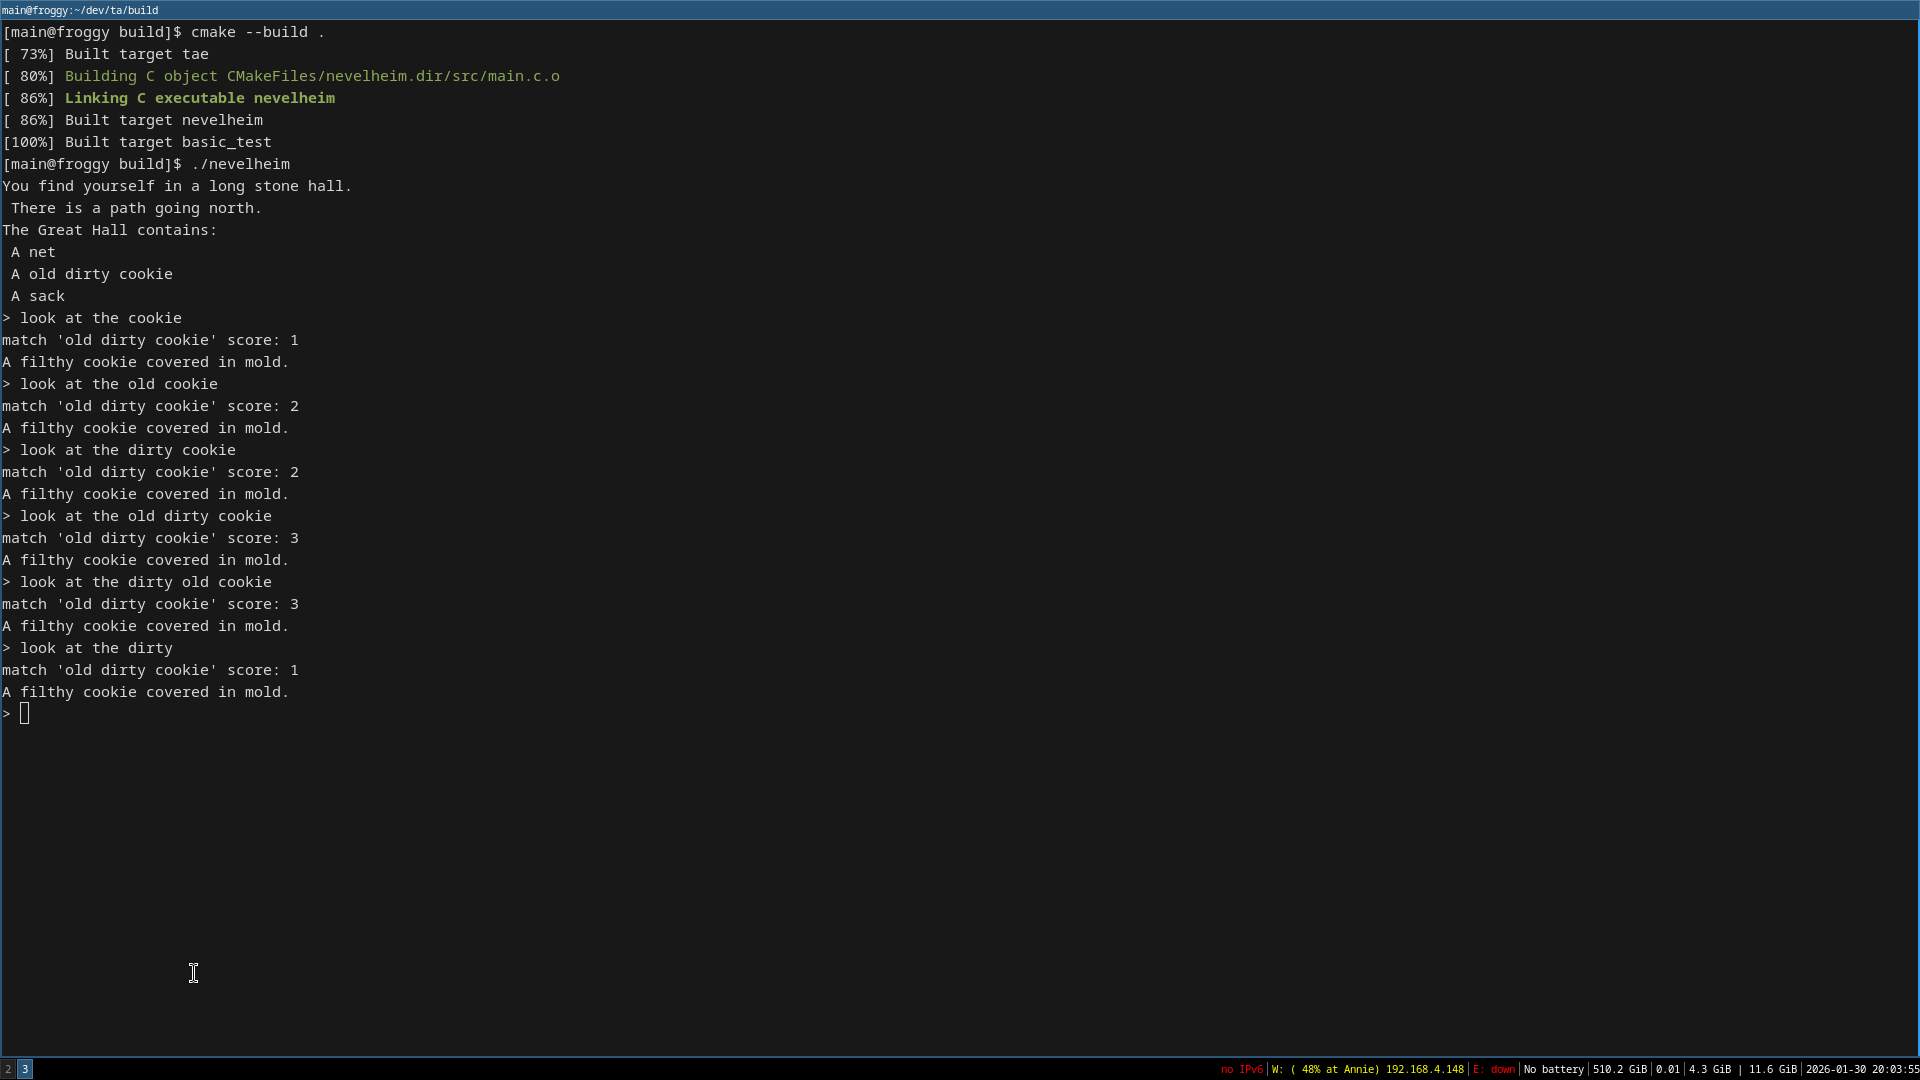The image size is (1920, 1080).
Task: Click the Ethernet 'E: down' indicator
Action: click(1494, 1069)
